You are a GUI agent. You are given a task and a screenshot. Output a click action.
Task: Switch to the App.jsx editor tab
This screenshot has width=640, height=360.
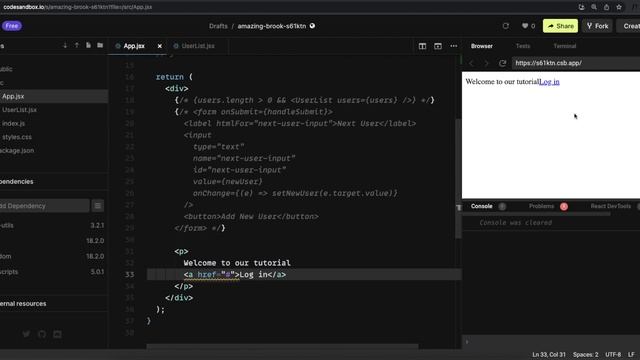(134, 46)
